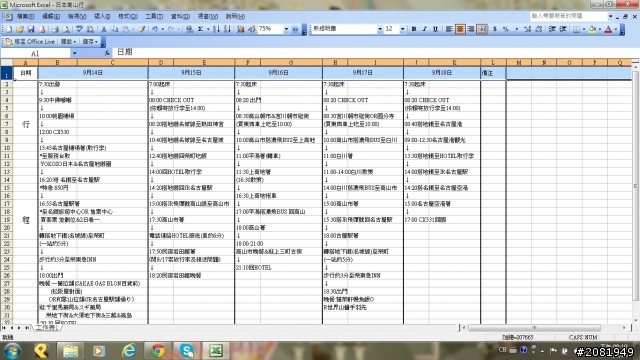
Task: Open the 資料(D) menu
Action: coord(180,17)
